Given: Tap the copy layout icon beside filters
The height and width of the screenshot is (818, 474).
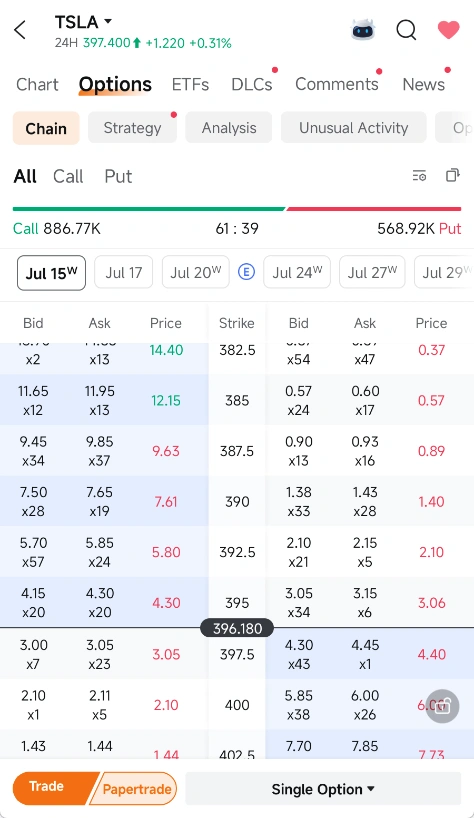Looking at the screenshot, I should (453, 175).
